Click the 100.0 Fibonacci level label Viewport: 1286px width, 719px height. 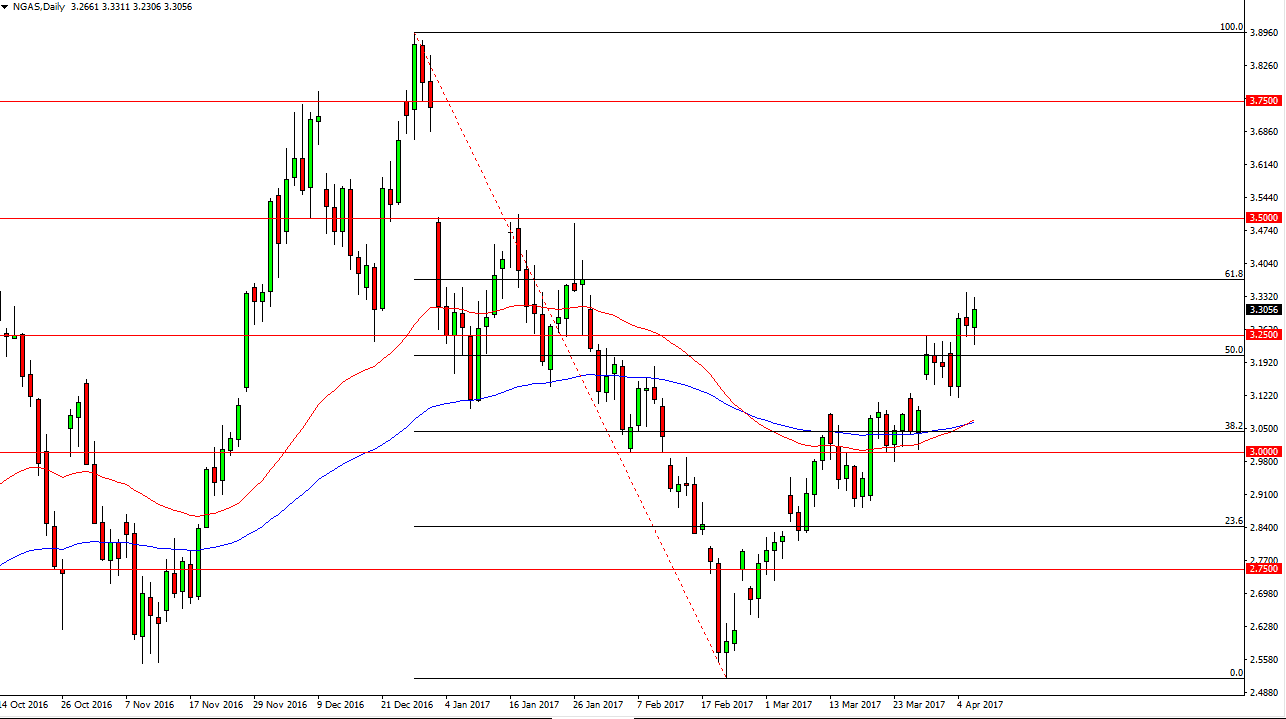coord(1231,27)
